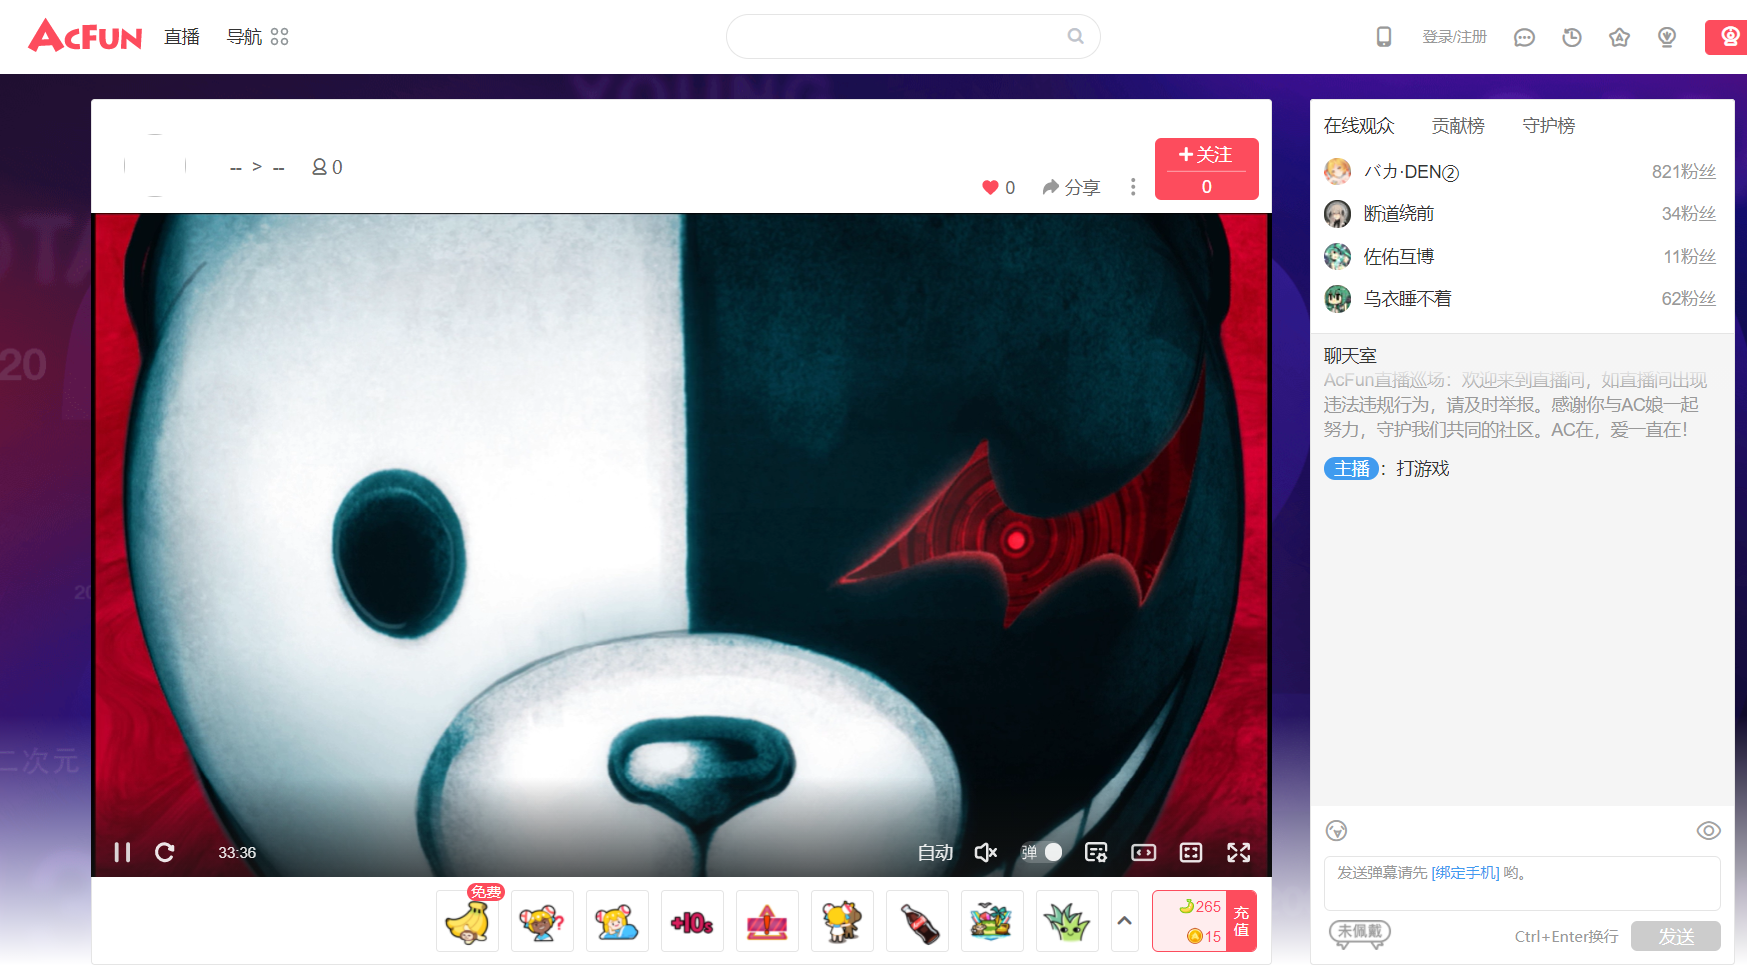
Task: Send the question-mark girl gift
Action: pyautogui.click(x=542, y=920)
